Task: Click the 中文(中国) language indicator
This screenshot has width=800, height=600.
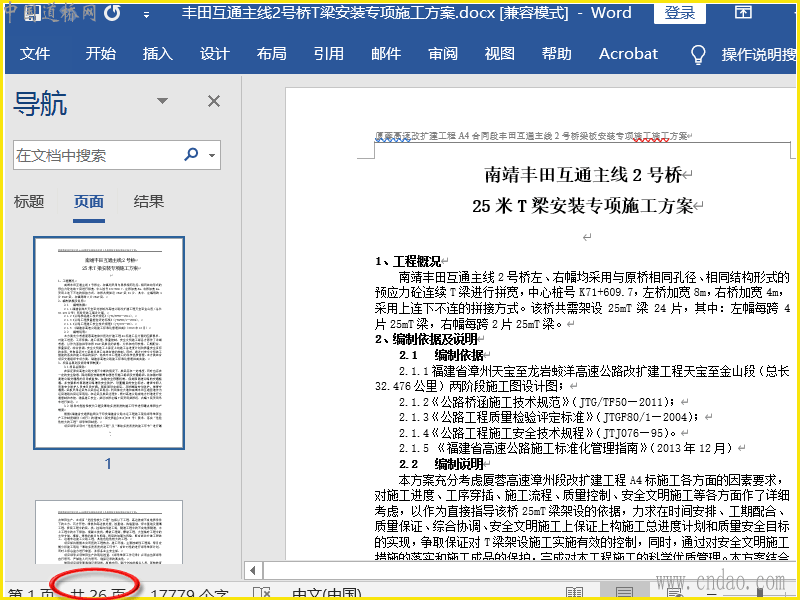Action: pyautogui.click(x=327, y=594)
